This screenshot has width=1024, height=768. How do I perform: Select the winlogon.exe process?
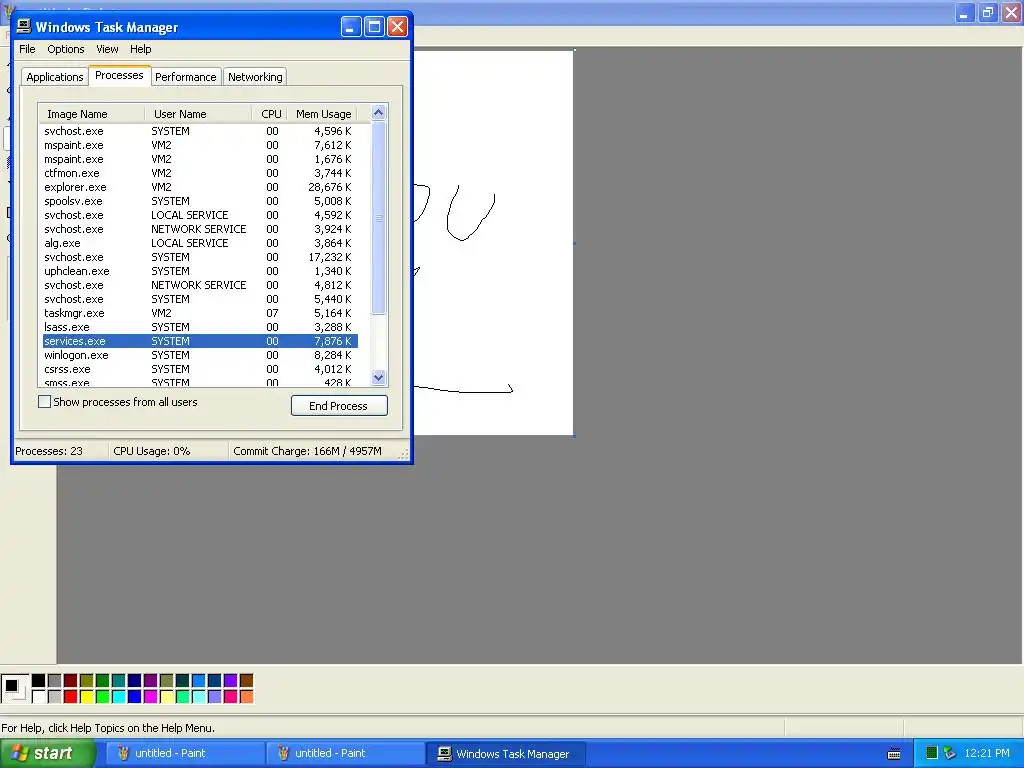200,355
